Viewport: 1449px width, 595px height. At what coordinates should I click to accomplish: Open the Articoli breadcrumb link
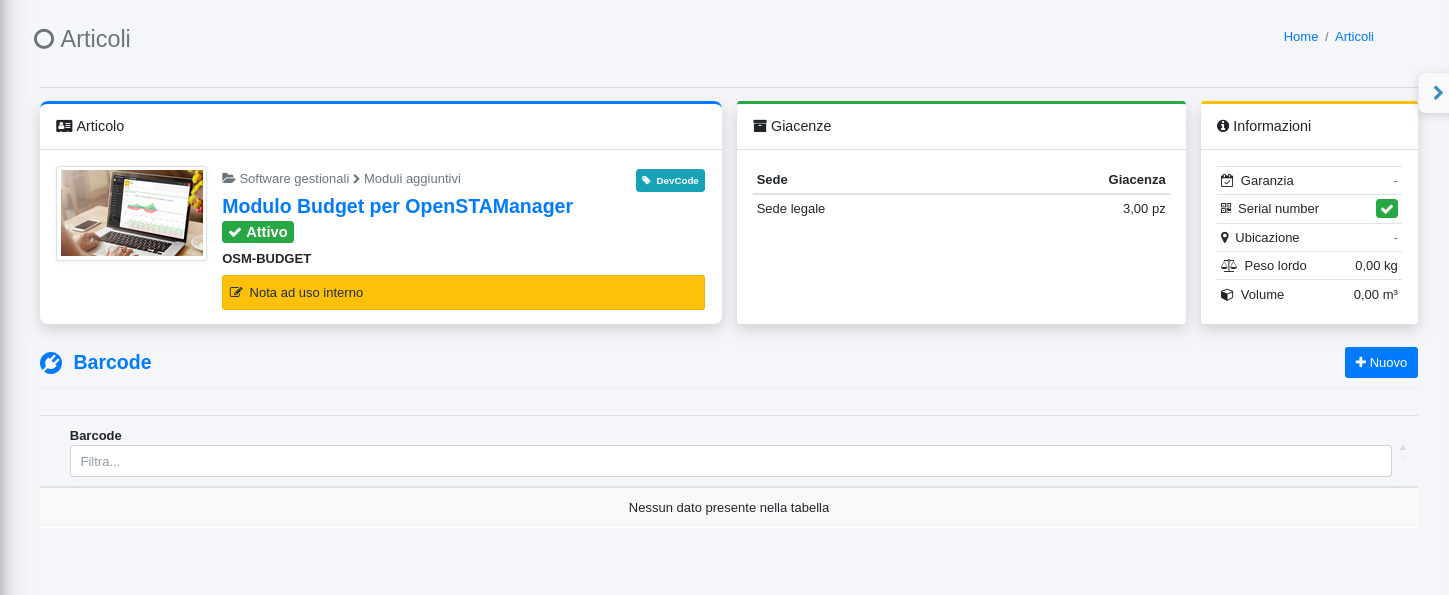tap(1354, 36)
